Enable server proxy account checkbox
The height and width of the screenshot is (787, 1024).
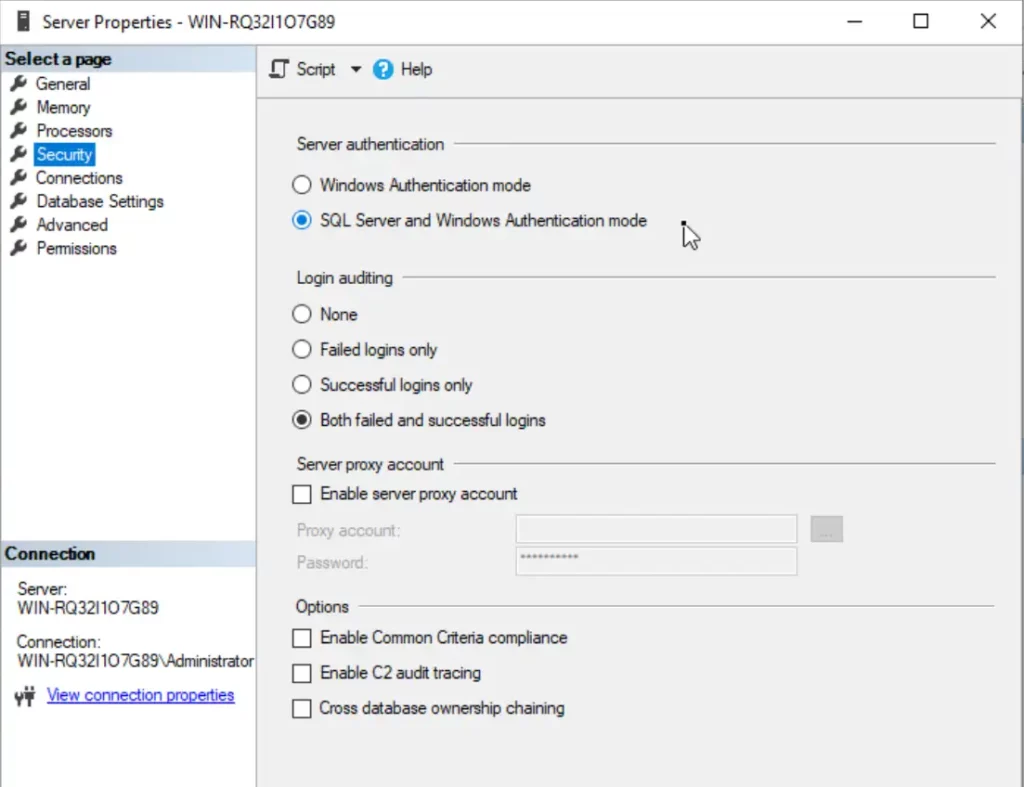(302, 494)
